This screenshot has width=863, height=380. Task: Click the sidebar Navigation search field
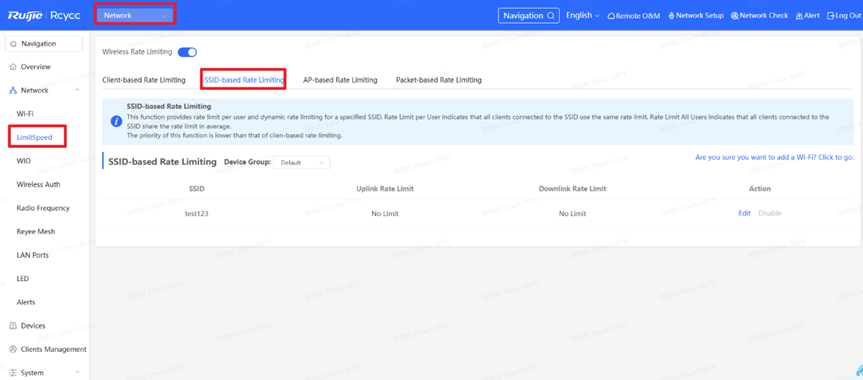click(x=44, y=44)
